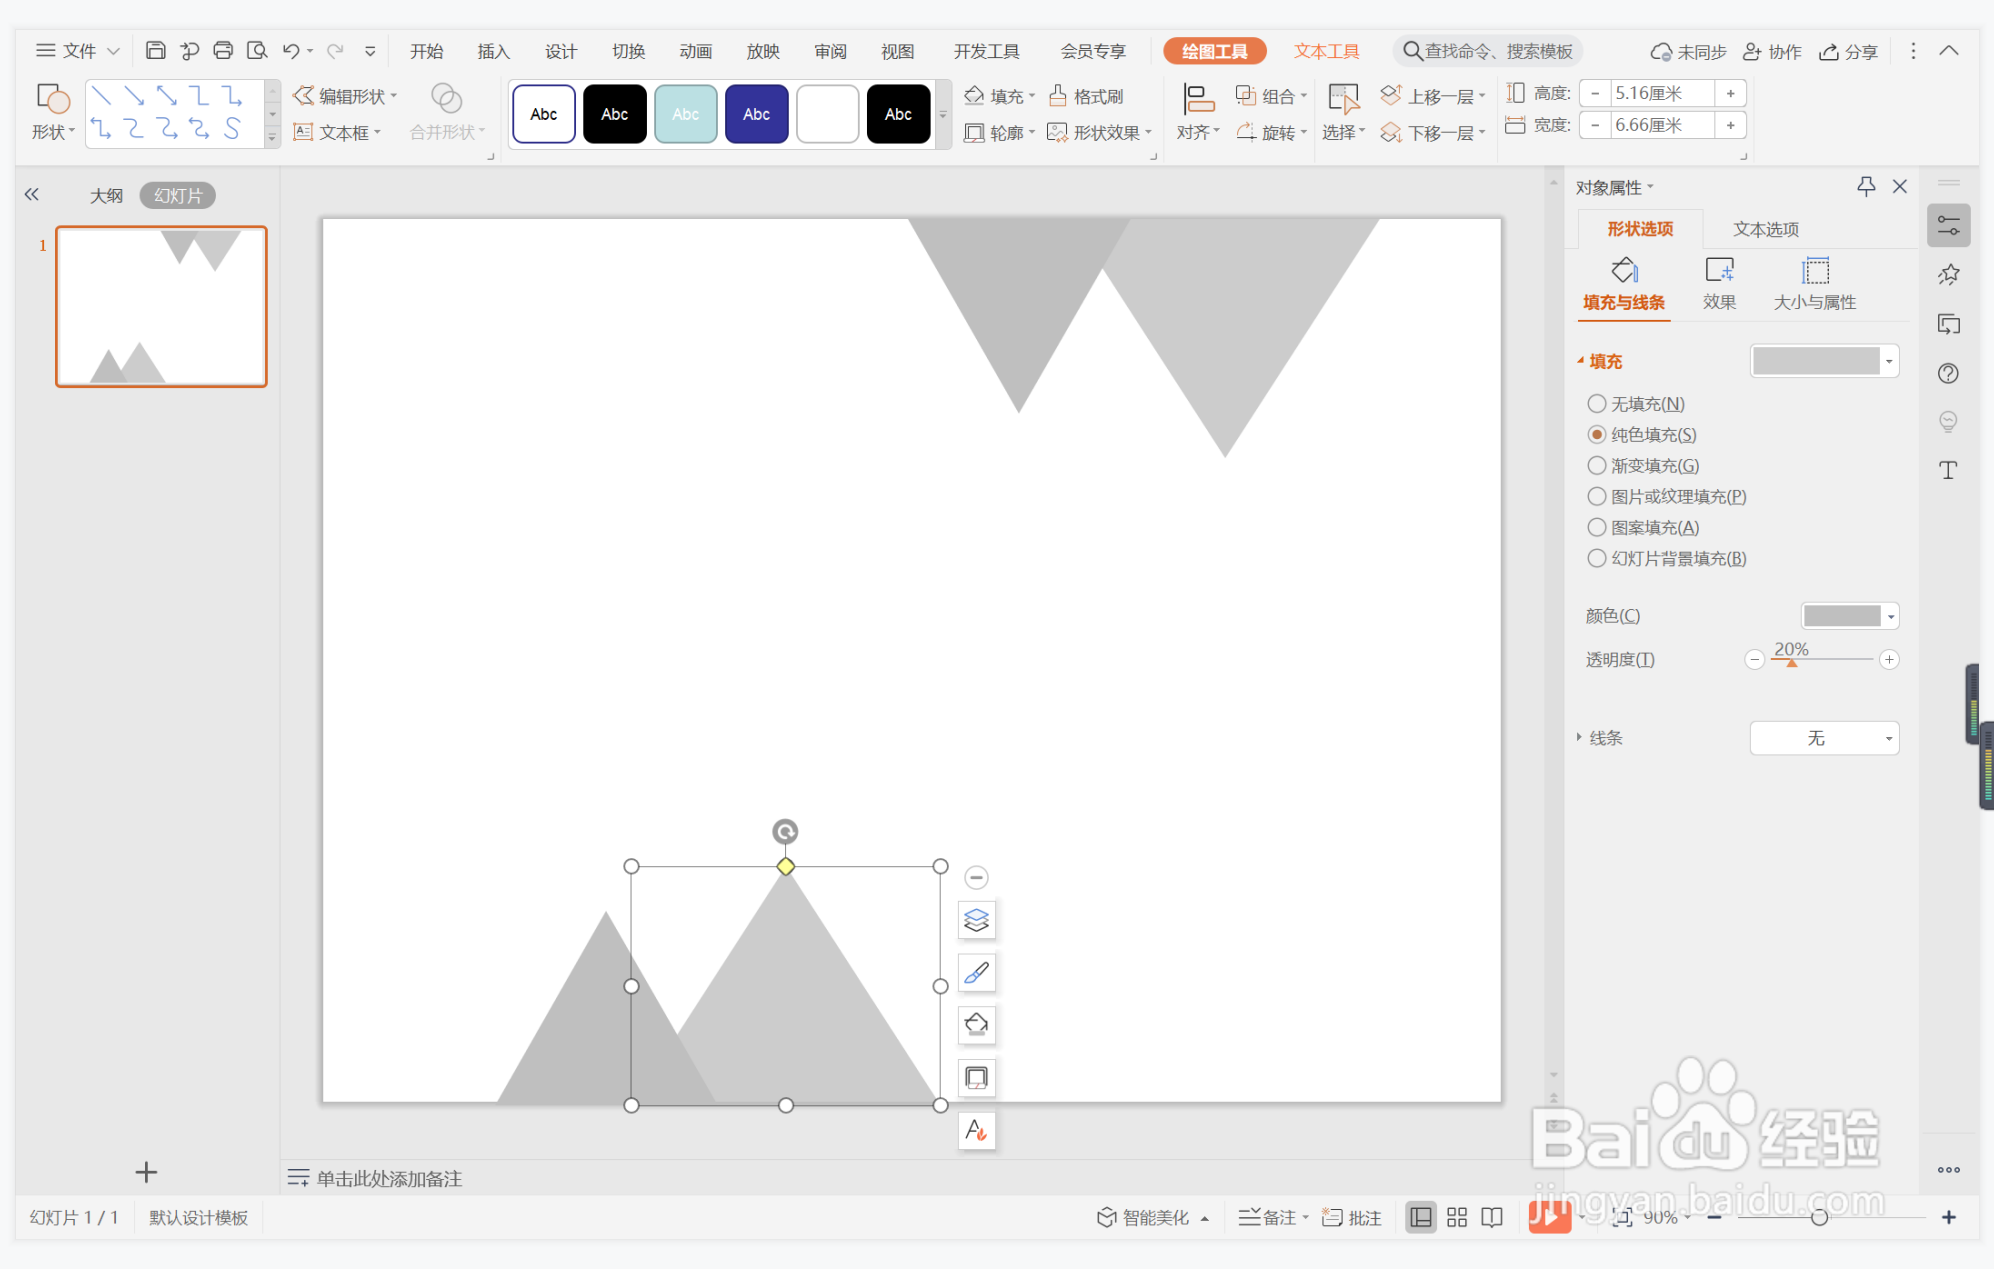Open the Line (线条) type dropdown showing 无
Viewport: 1994px width, 1269px height.
[x=1824, y=738]
